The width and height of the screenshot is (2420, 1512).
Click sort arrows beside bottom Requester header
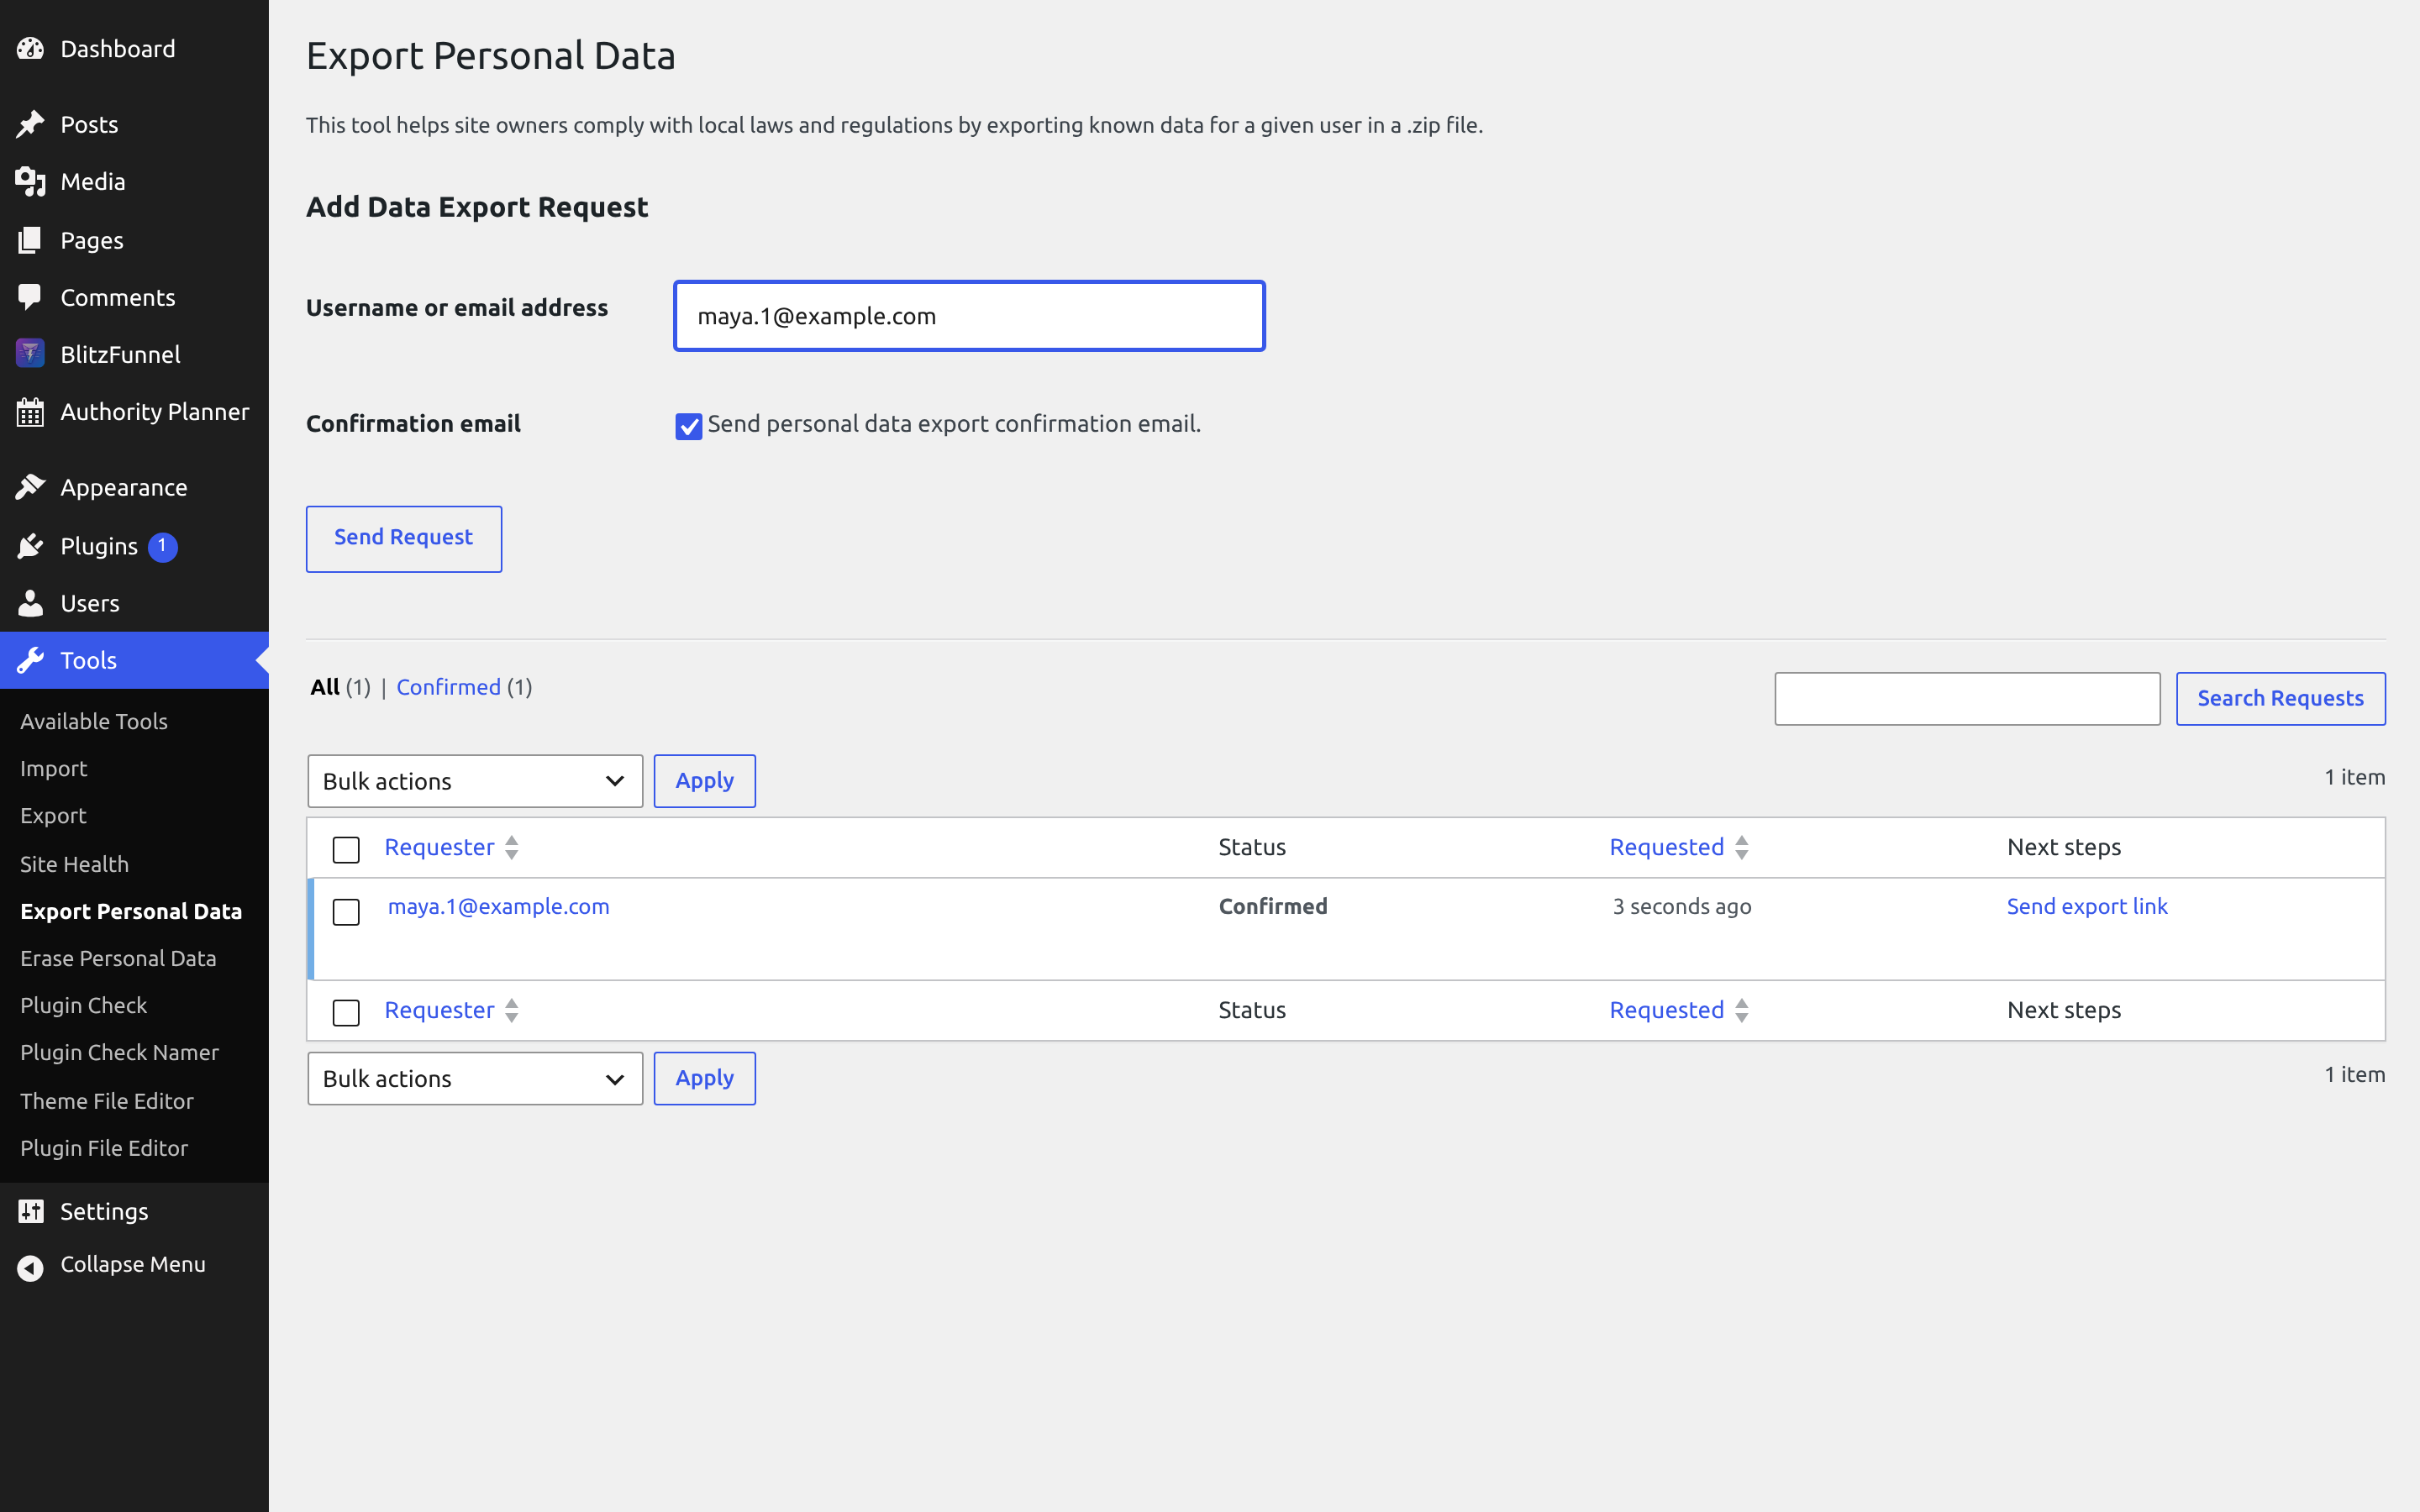[512, 1010]
